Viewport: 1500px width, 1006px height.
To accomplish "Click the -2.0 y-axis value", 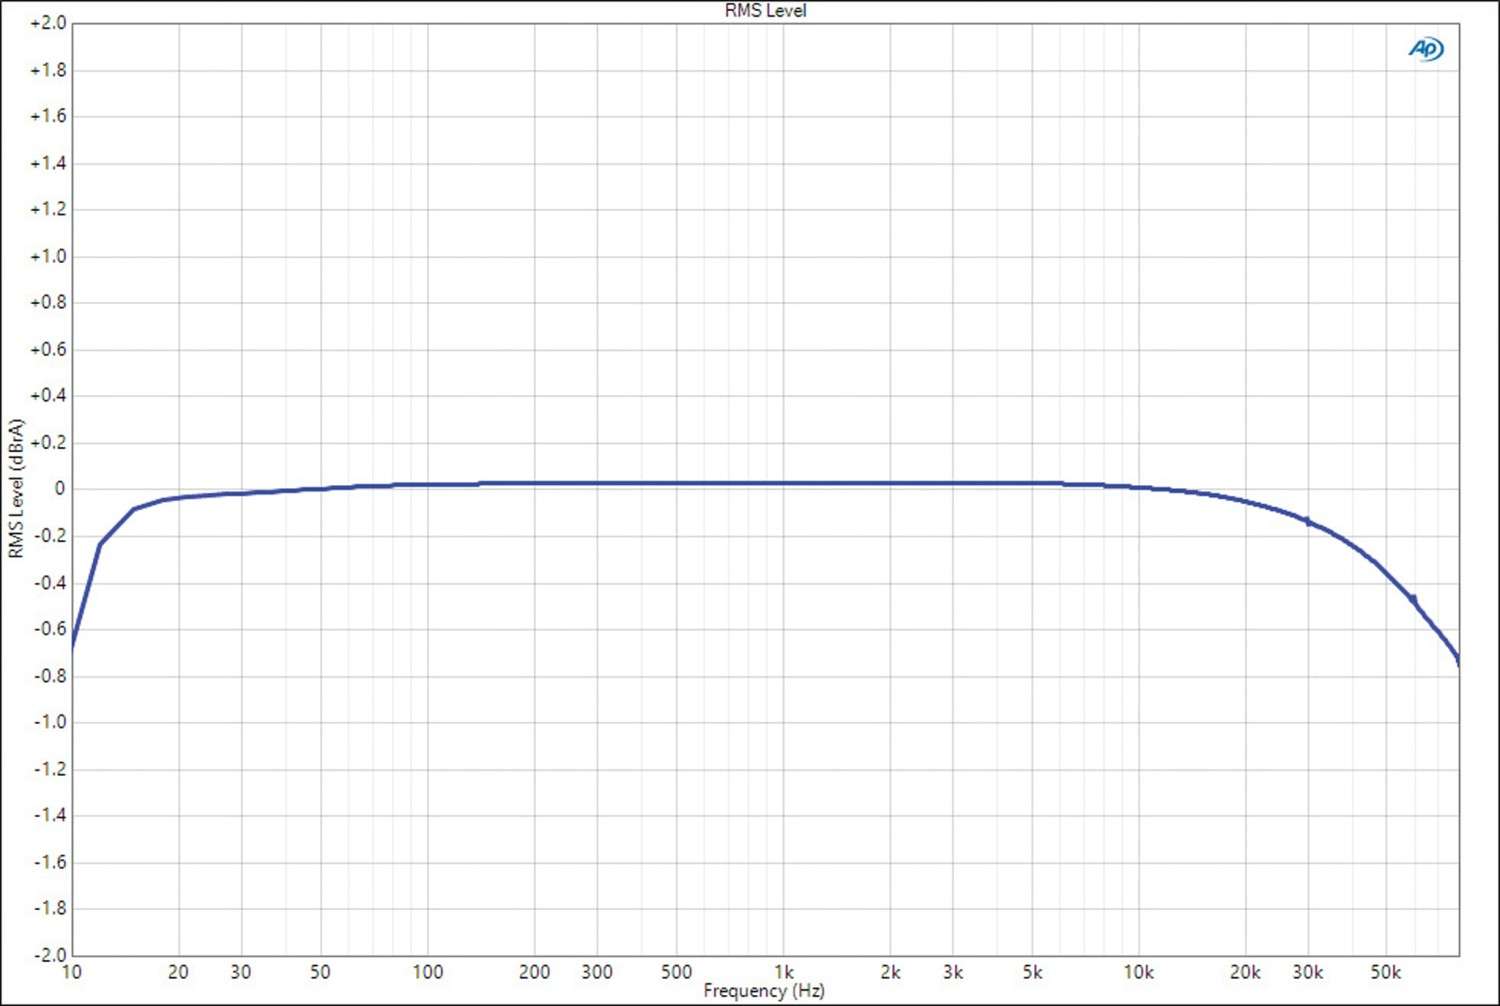I will pos(50,954).
